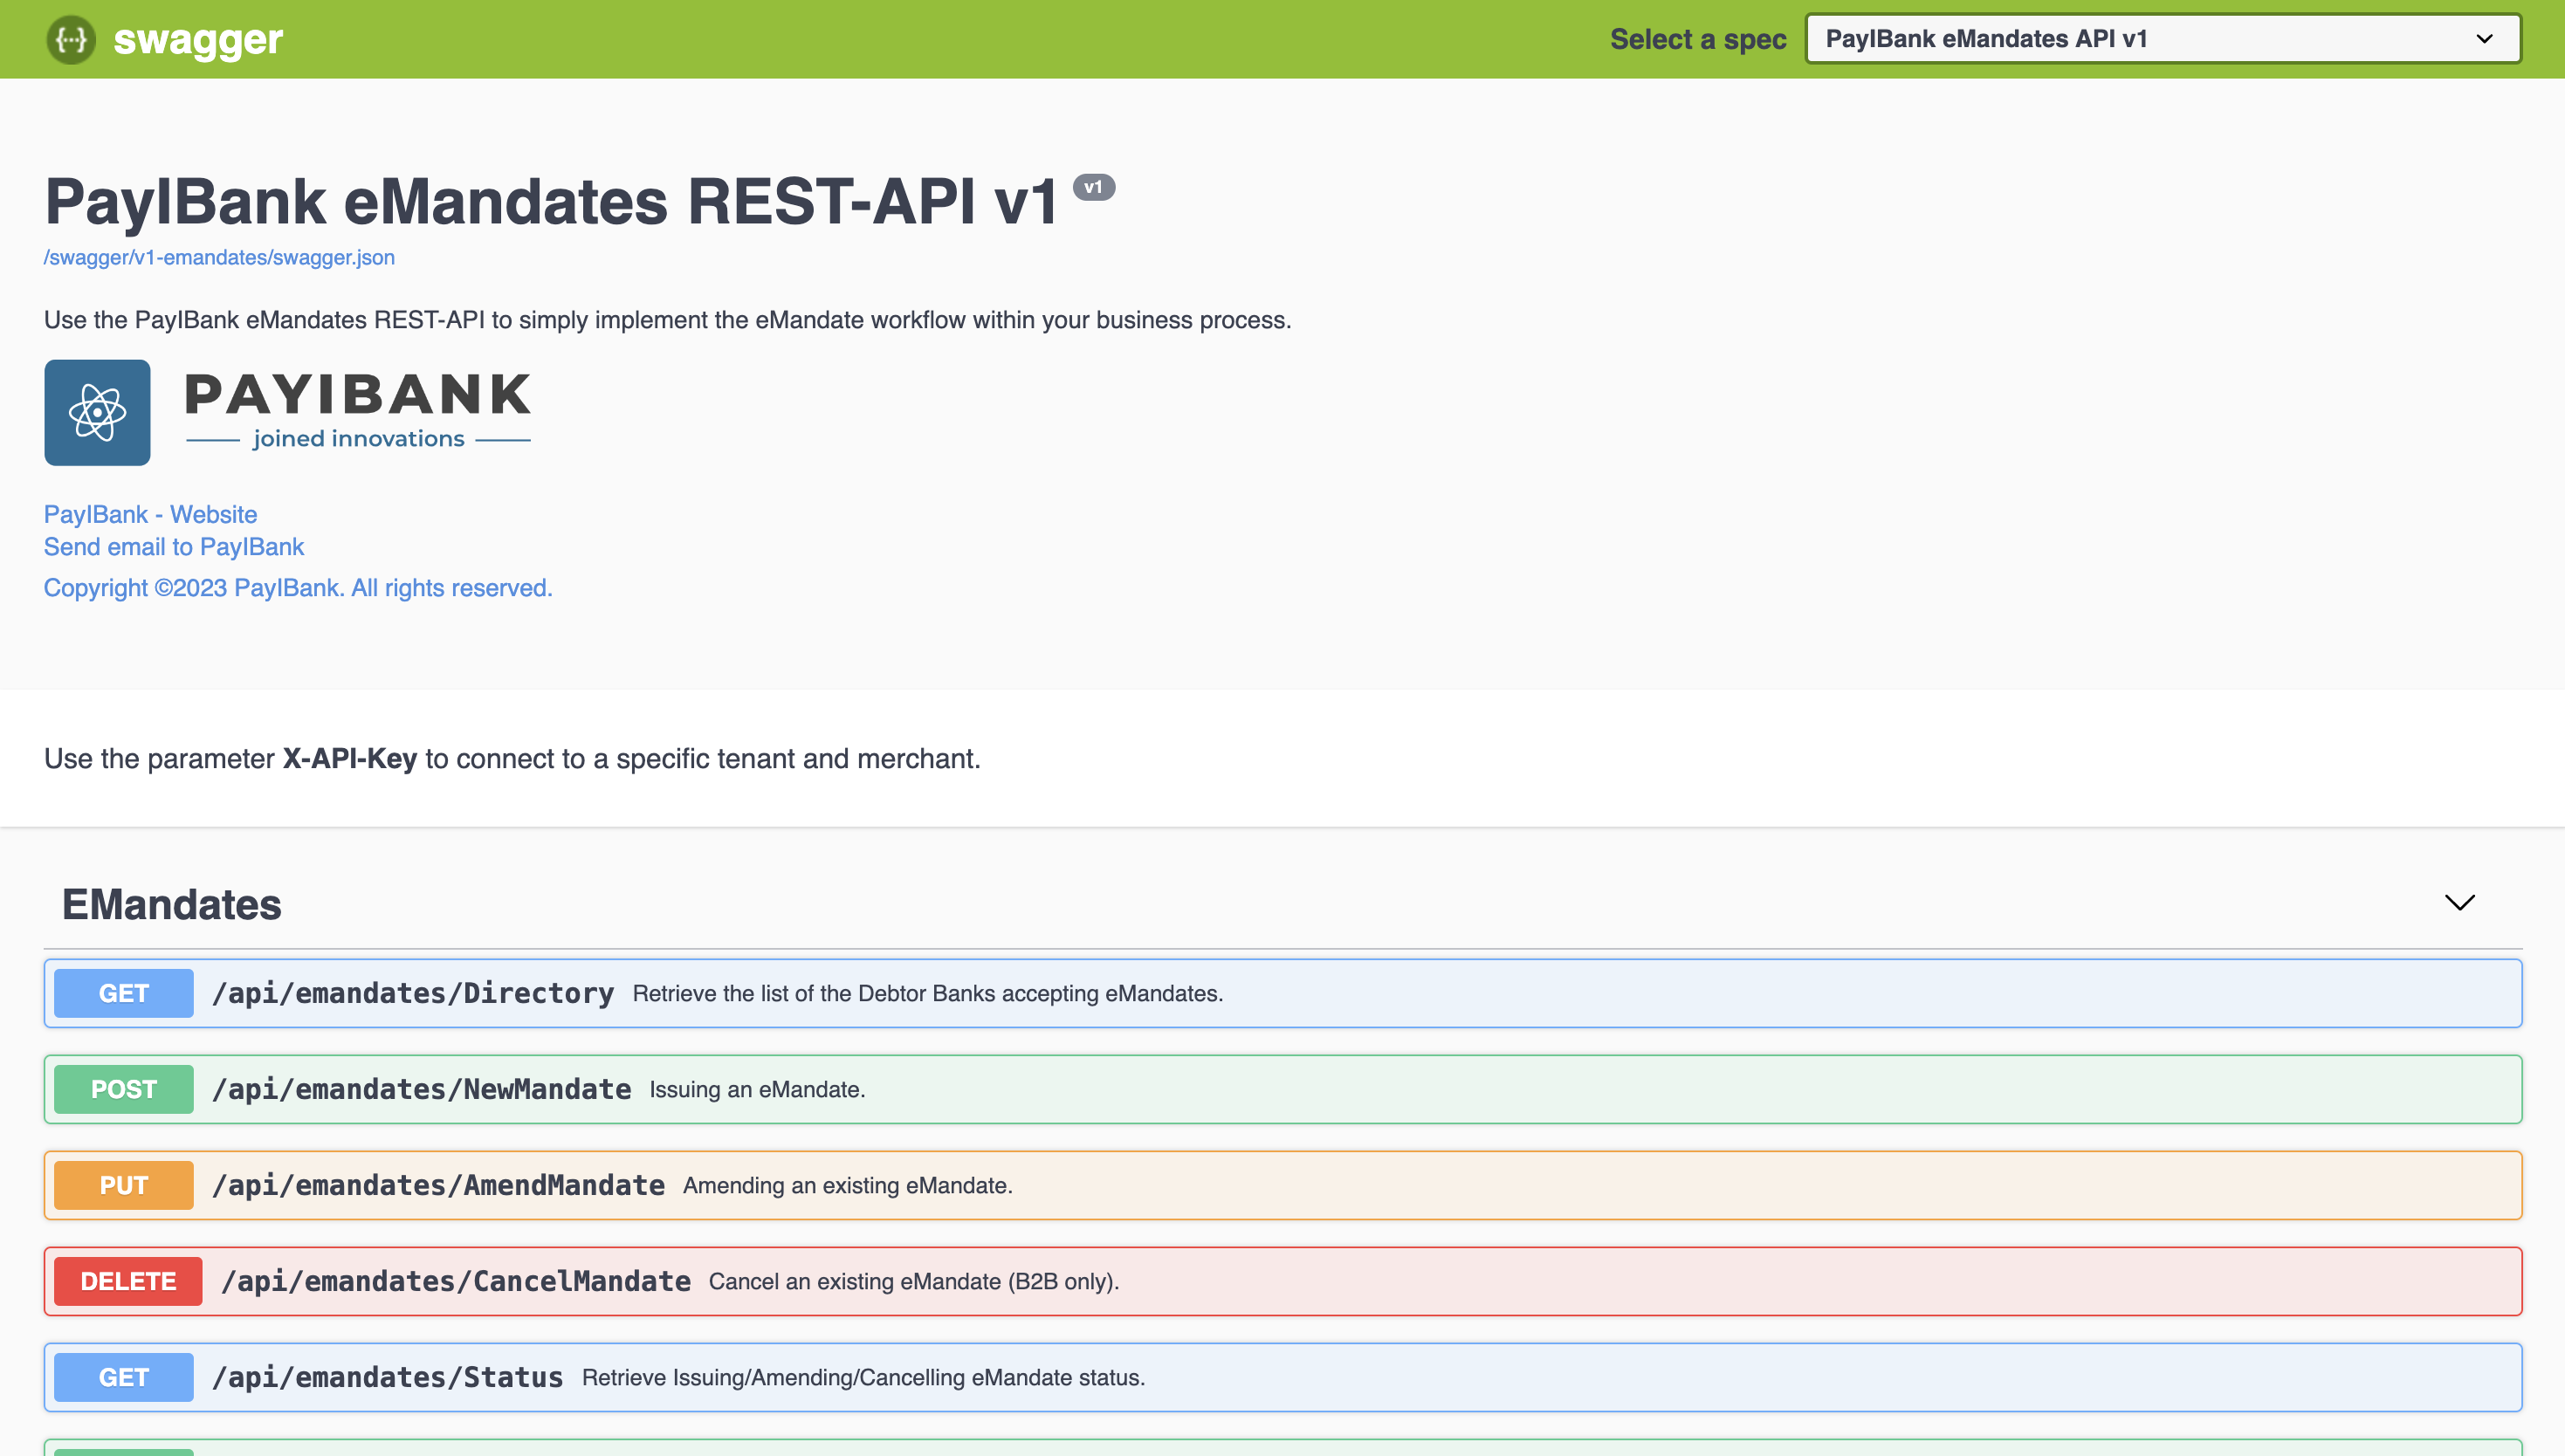Click the X-API-Key parameter text
The width and height of the screenshot is (2565, 1456).
[x=349, y=758]
